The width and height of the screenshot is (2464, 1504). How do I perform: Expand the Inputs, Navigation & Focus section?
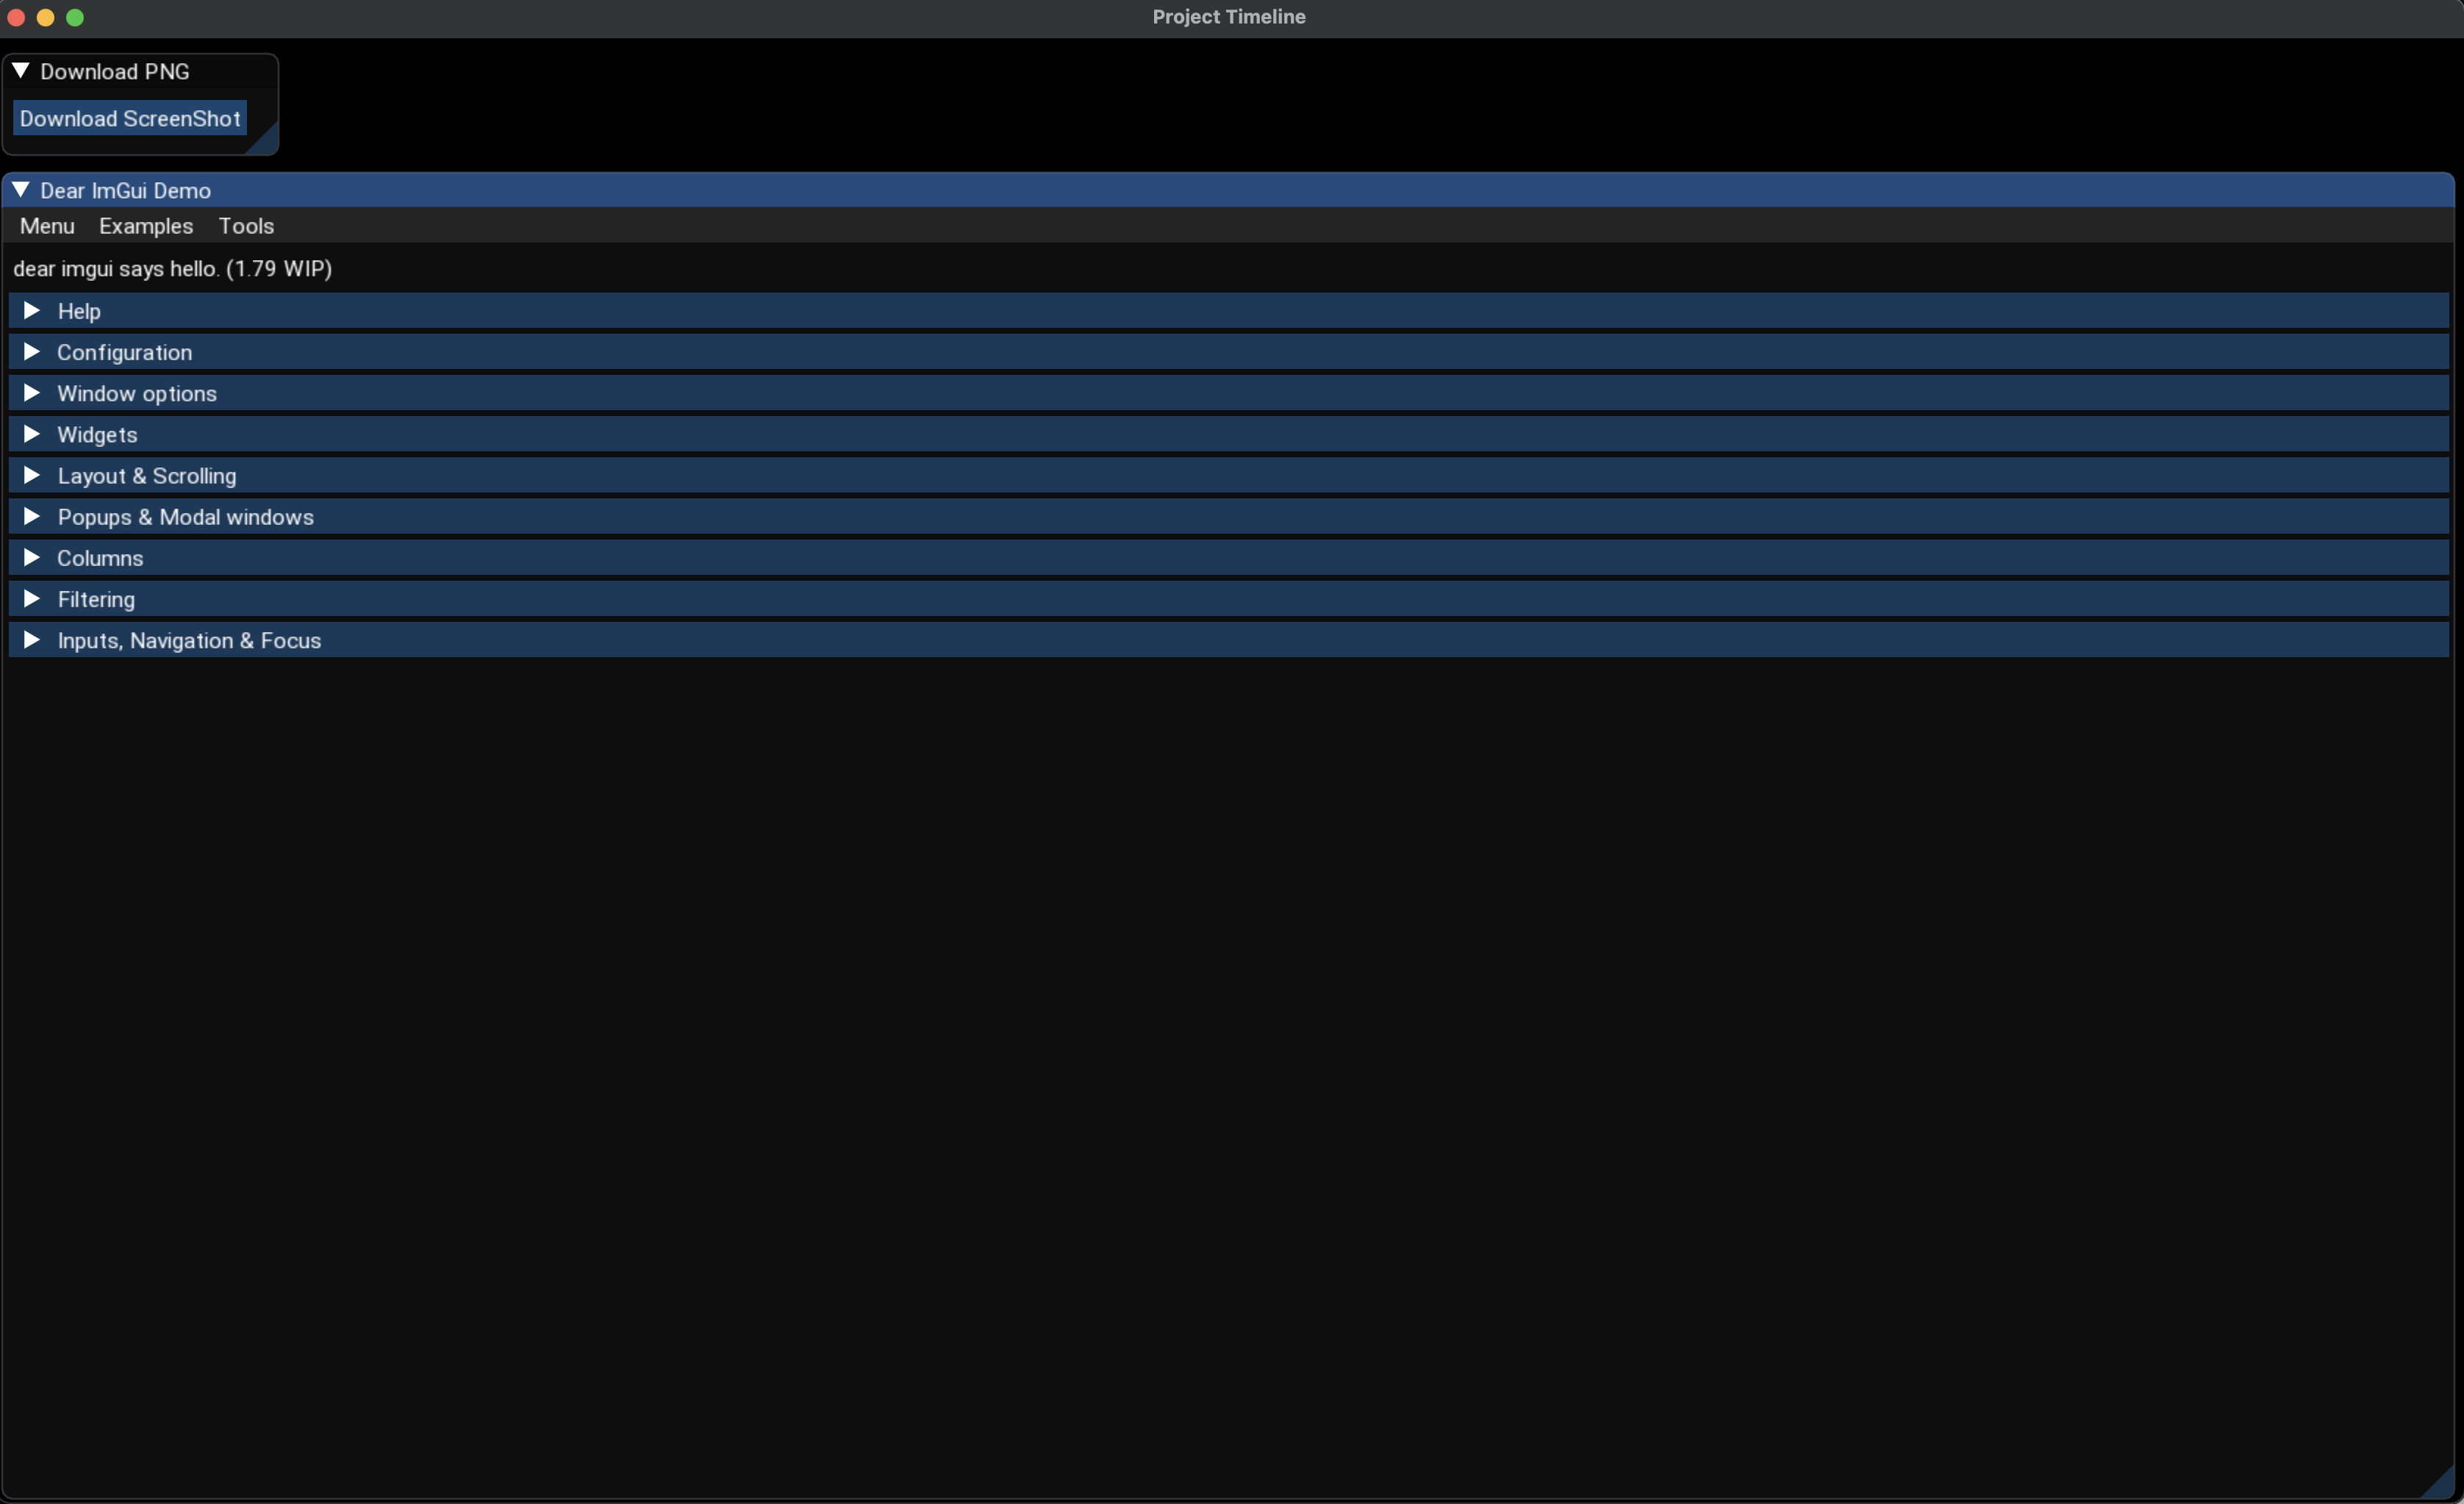[x=189, y=640]
